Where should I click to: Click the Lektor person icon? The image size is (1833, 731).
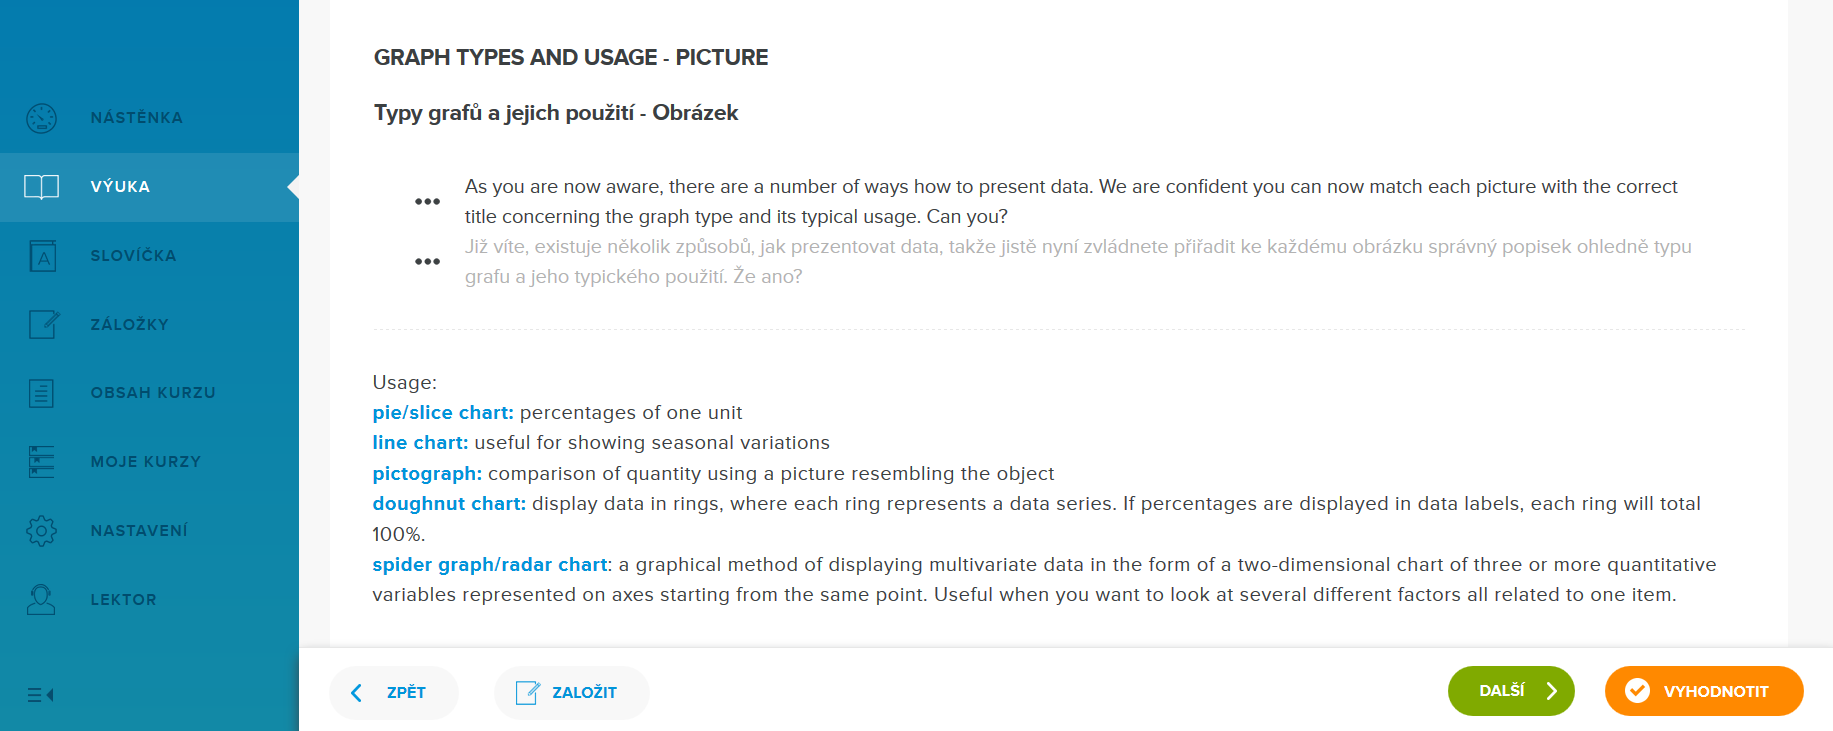tap(41, 599)
